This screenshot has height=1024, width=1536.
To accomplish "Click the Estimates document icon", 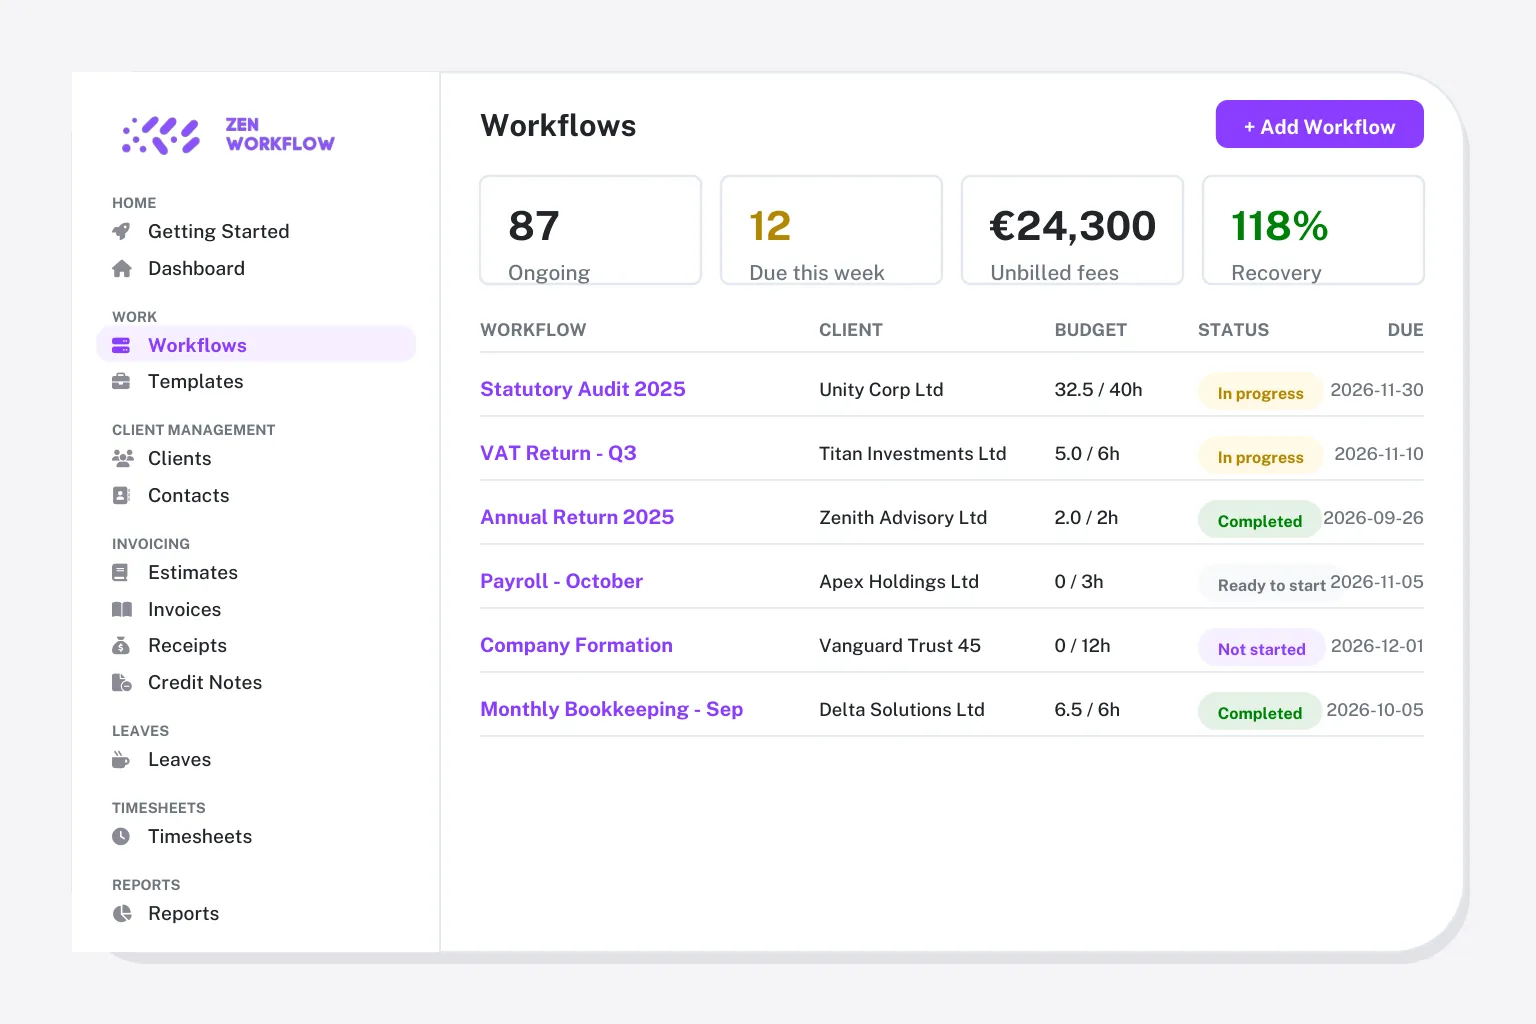I will tap(120, 573).
